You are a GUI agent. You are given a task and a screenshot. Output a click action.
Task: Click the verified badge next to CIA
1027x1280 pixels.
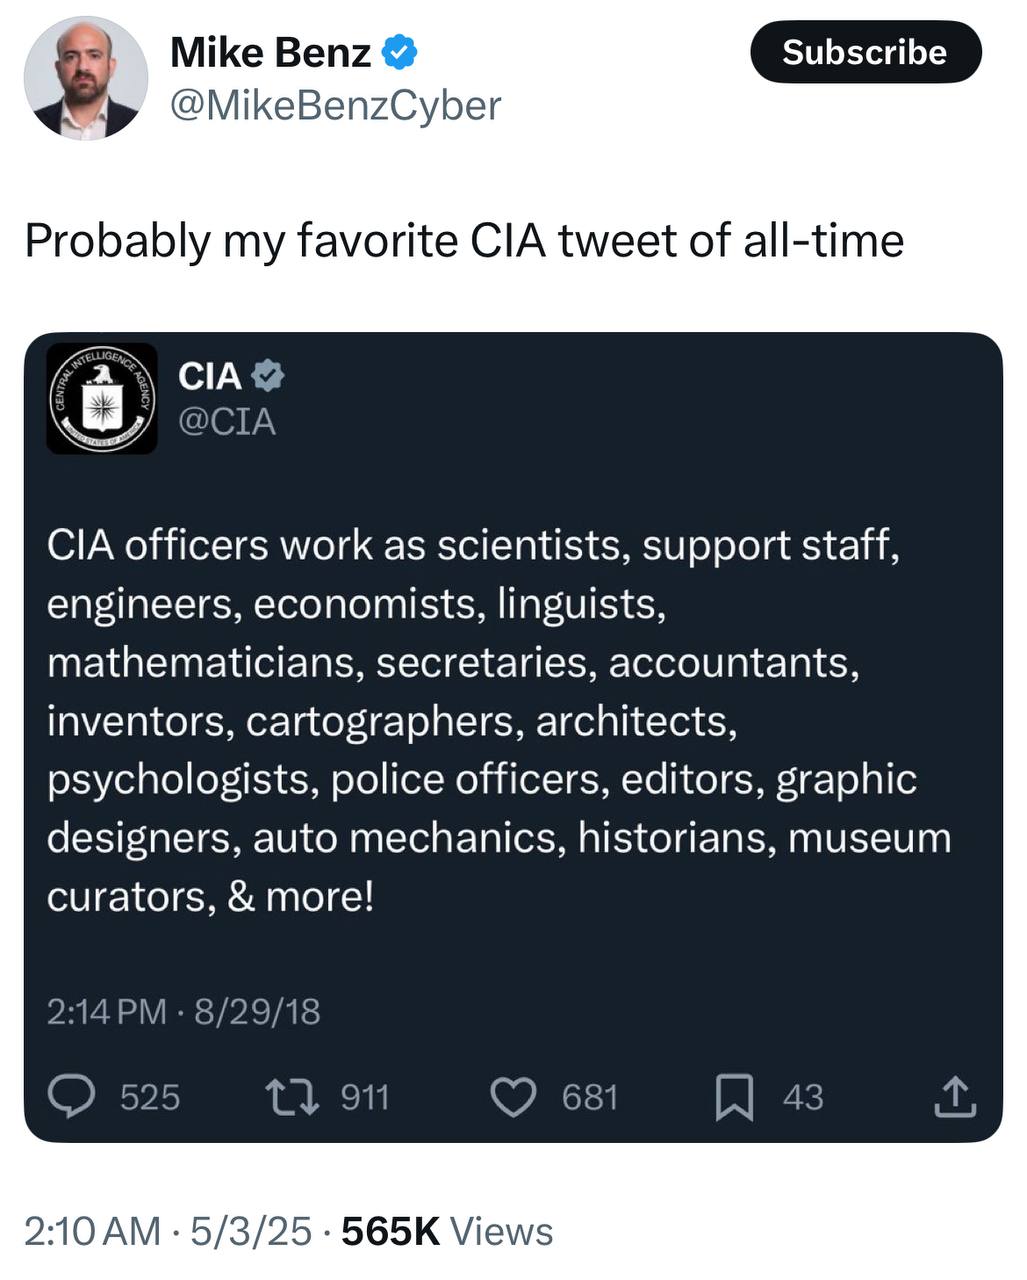pos(268,376)
